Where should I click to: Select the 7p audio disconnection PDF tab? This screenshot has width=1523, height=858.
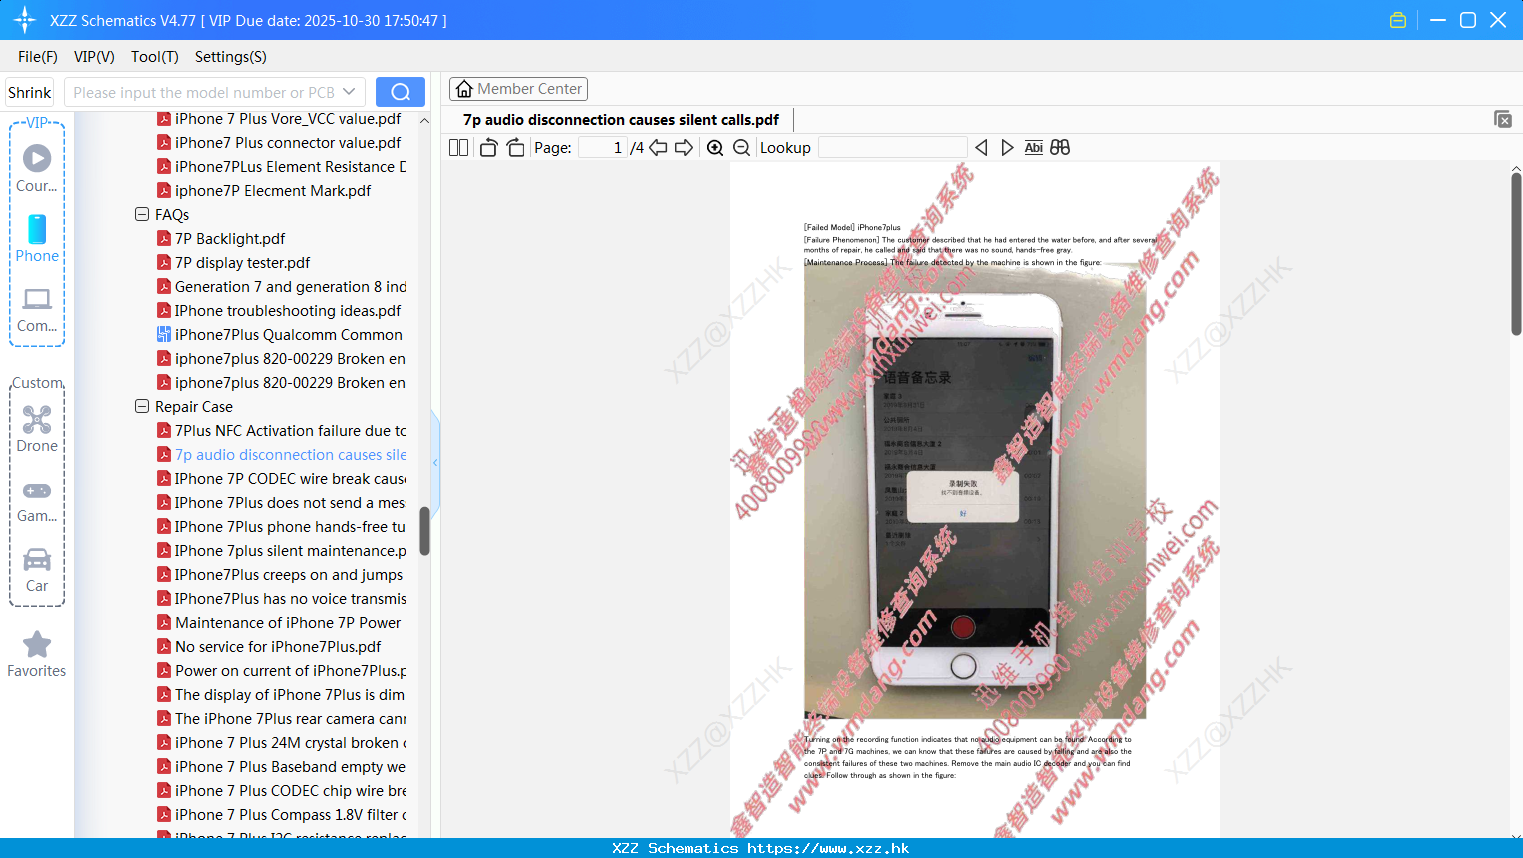(620, 120)
